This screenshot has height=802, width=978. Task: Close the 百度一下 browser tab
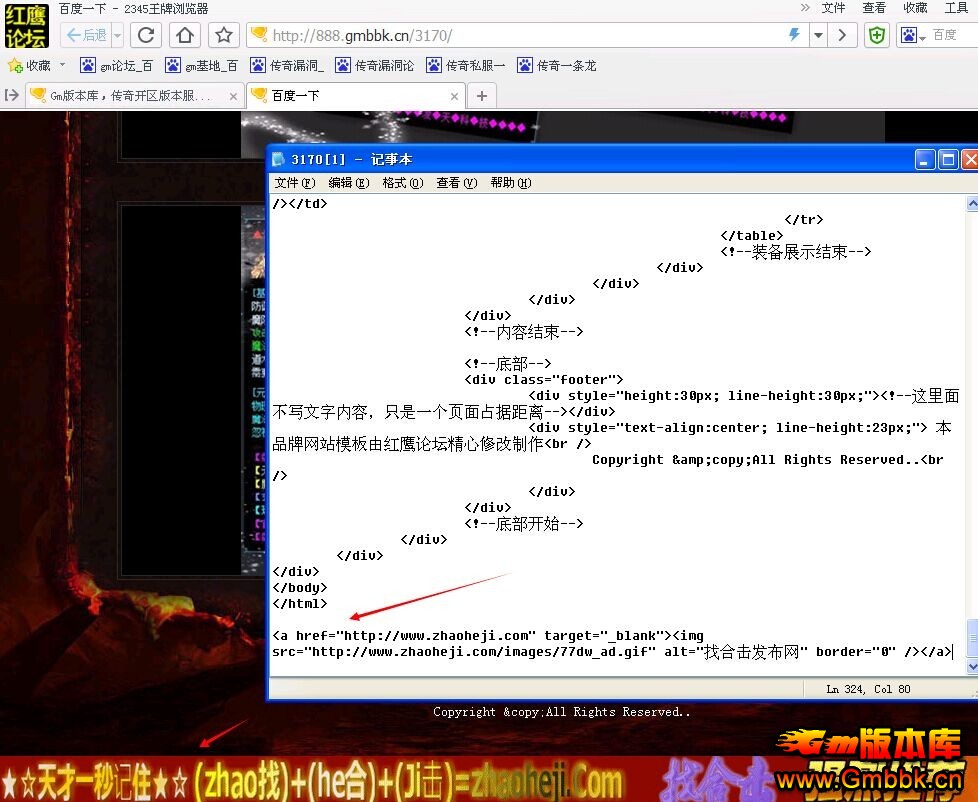(x=455, y=97)
